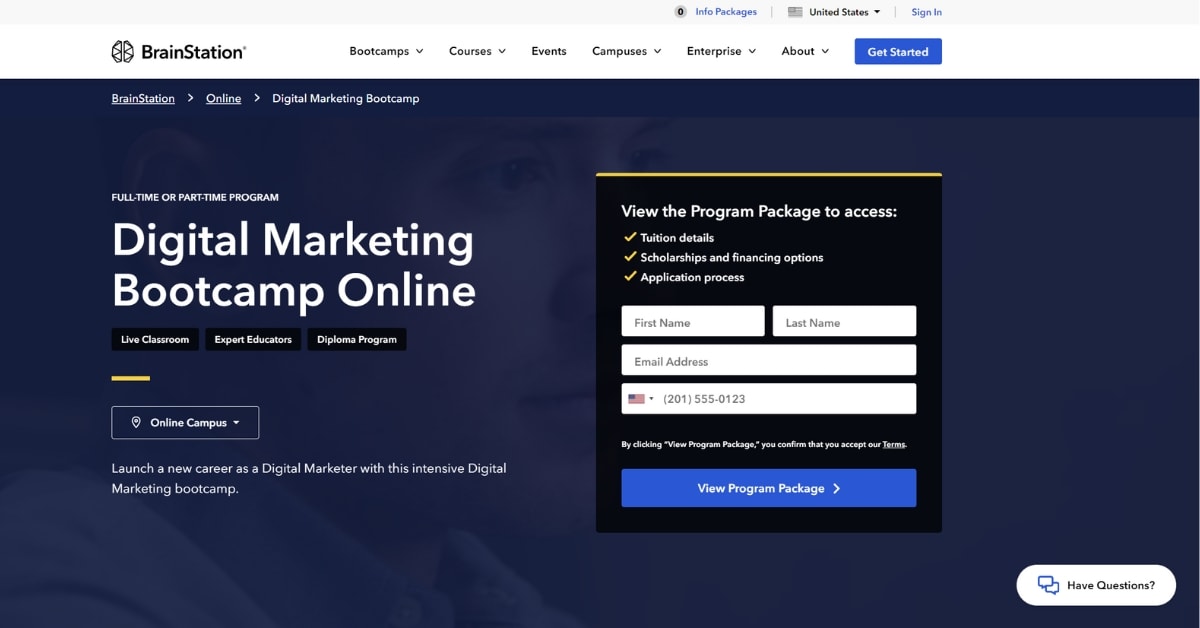Click the BrainStation brain logo icon
The image size is (1200, 628).
pyautogui.click(x=123, y=51)
